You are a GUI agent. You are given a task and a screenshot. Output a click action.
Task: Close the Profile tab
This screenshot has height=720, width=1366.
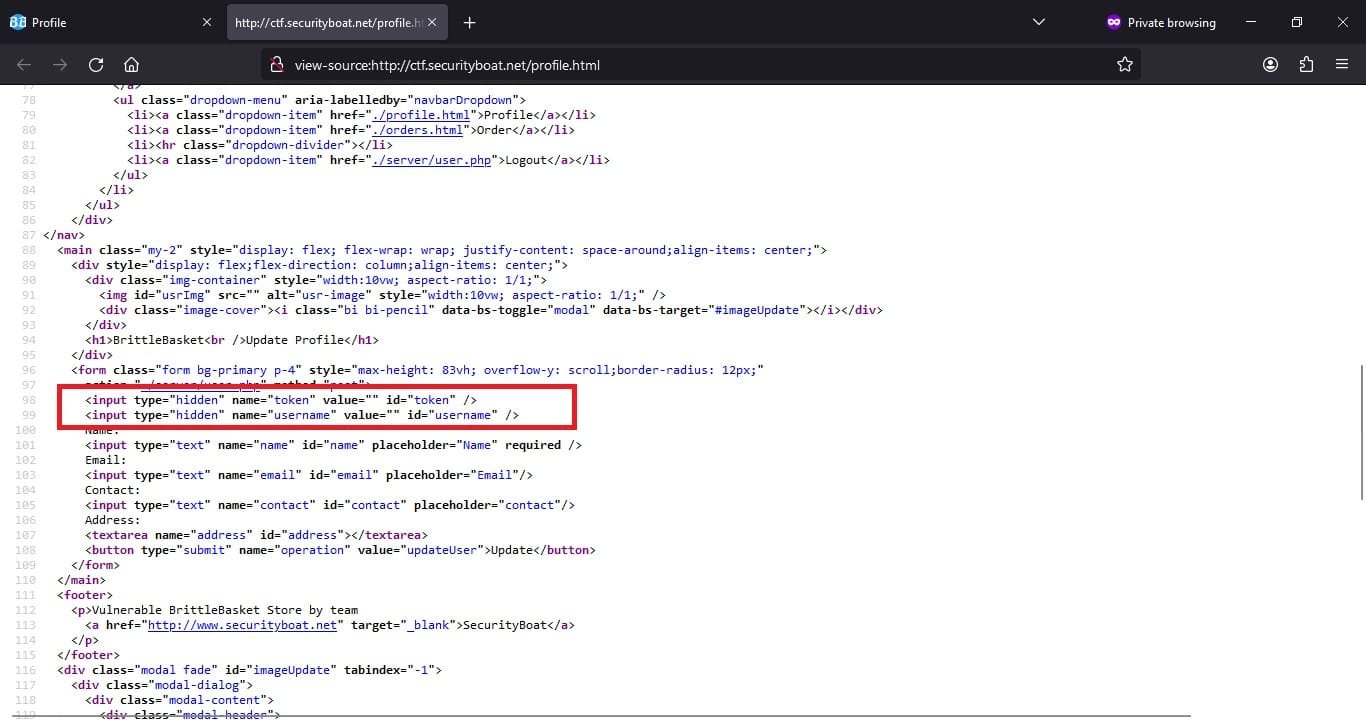tap(207, 22)
